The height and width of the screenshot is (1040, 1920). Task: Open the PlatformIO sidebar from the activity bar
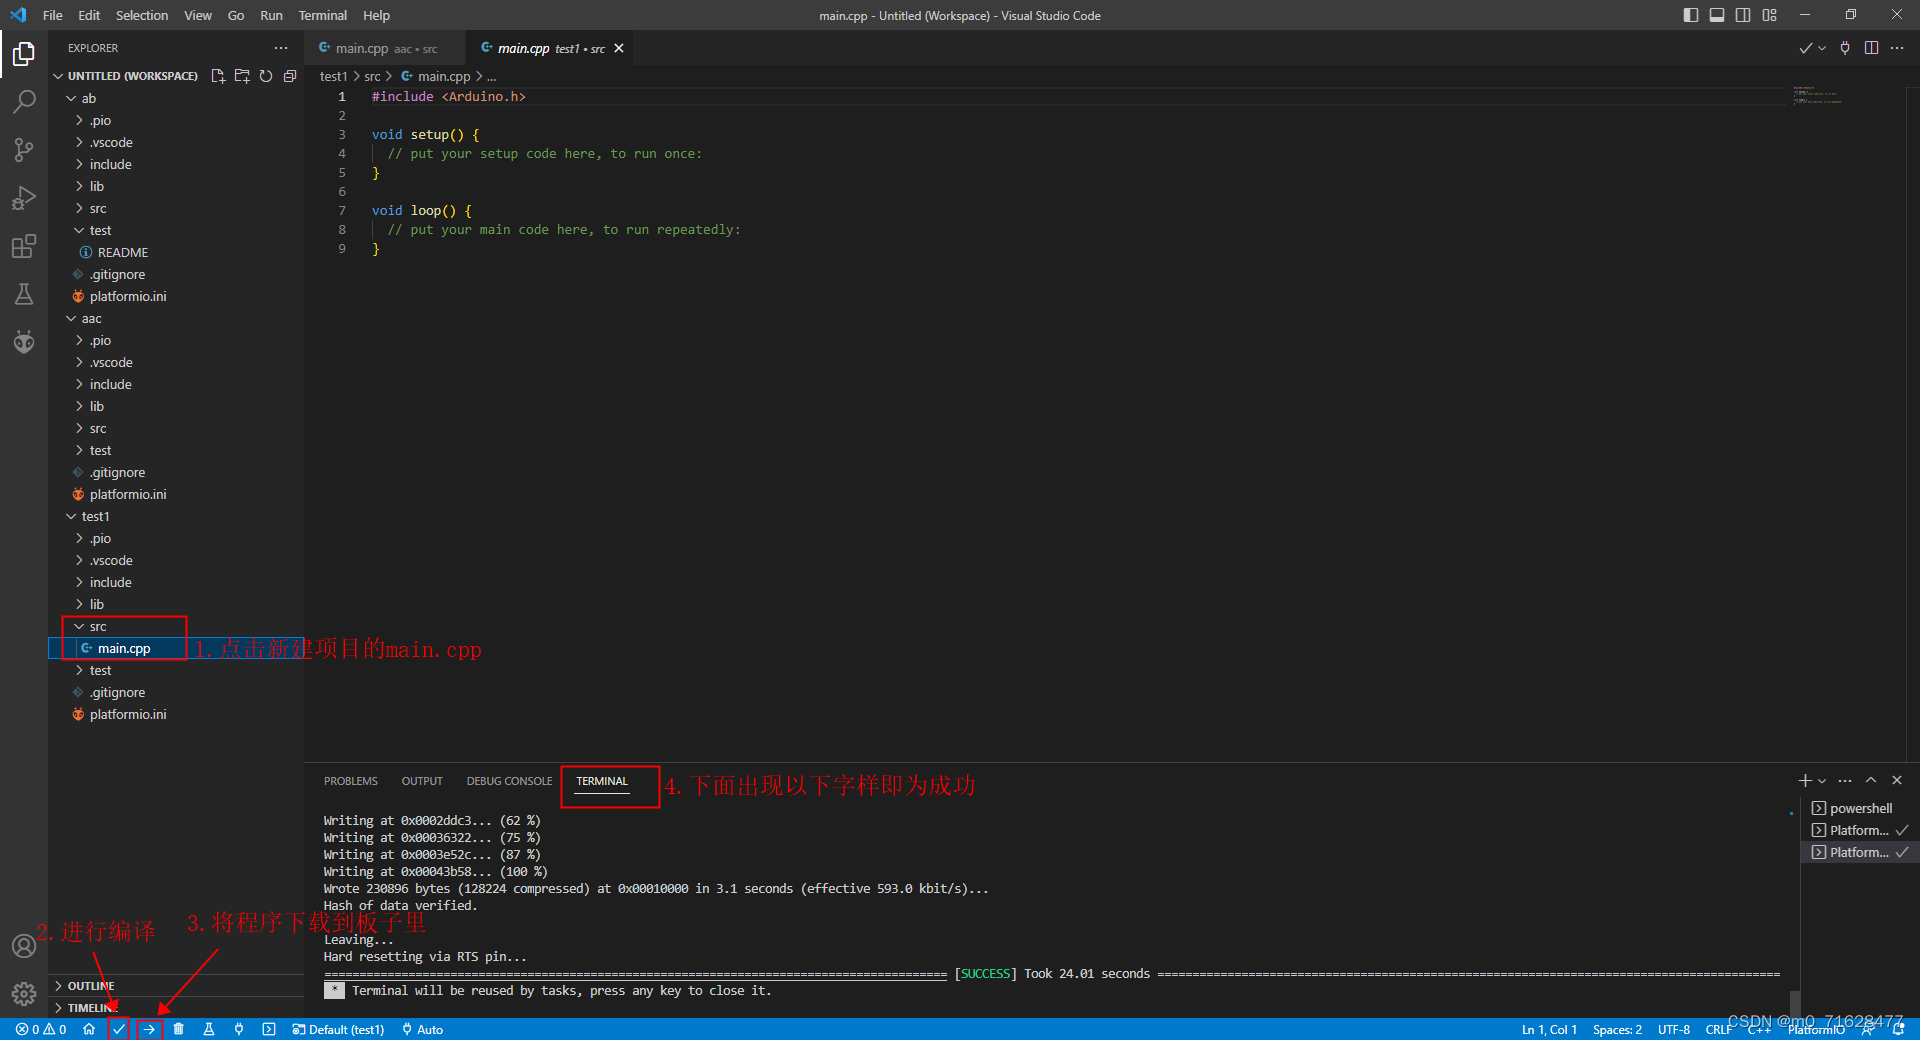coord(24,342)
